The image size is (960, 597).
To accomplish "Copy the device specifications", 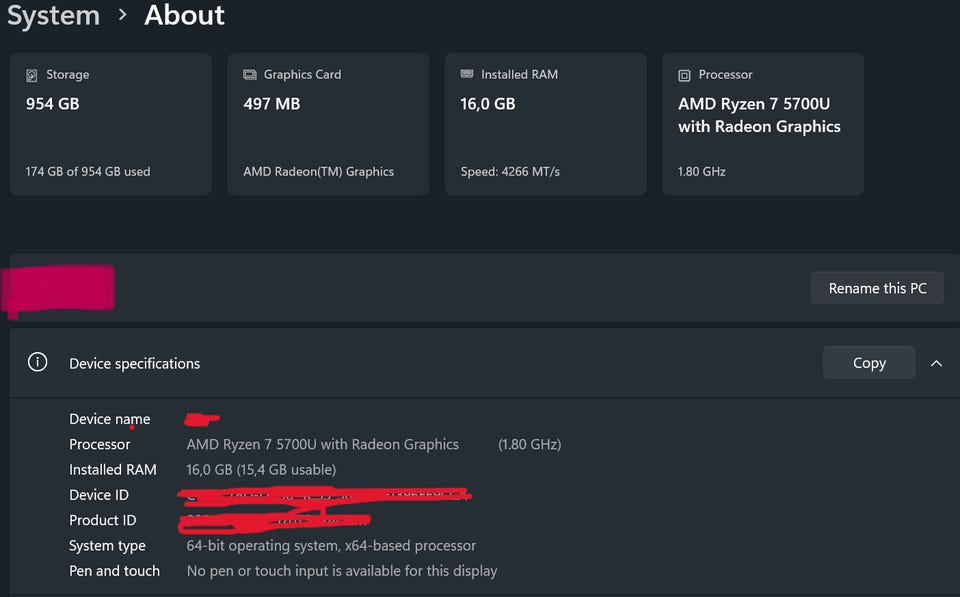I will coord(868,363).
